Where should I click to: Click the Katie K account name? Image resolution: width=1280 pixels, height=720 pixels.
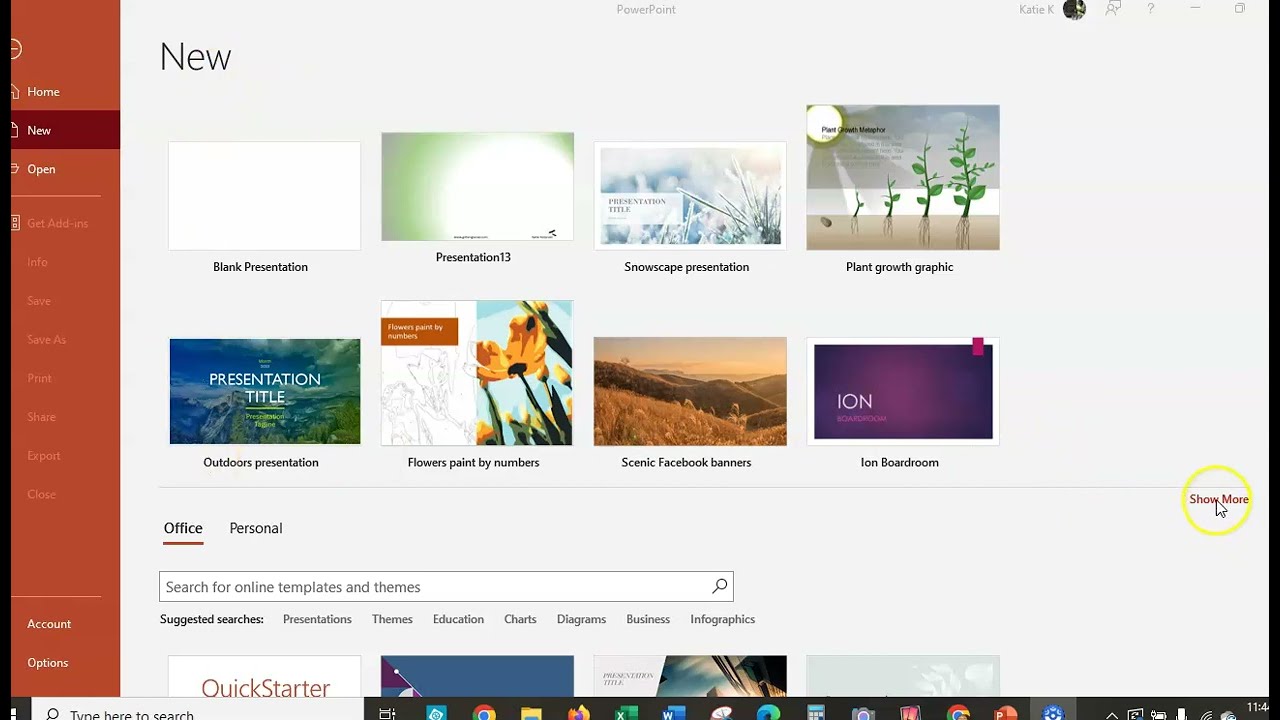(x=1036, y=9)
